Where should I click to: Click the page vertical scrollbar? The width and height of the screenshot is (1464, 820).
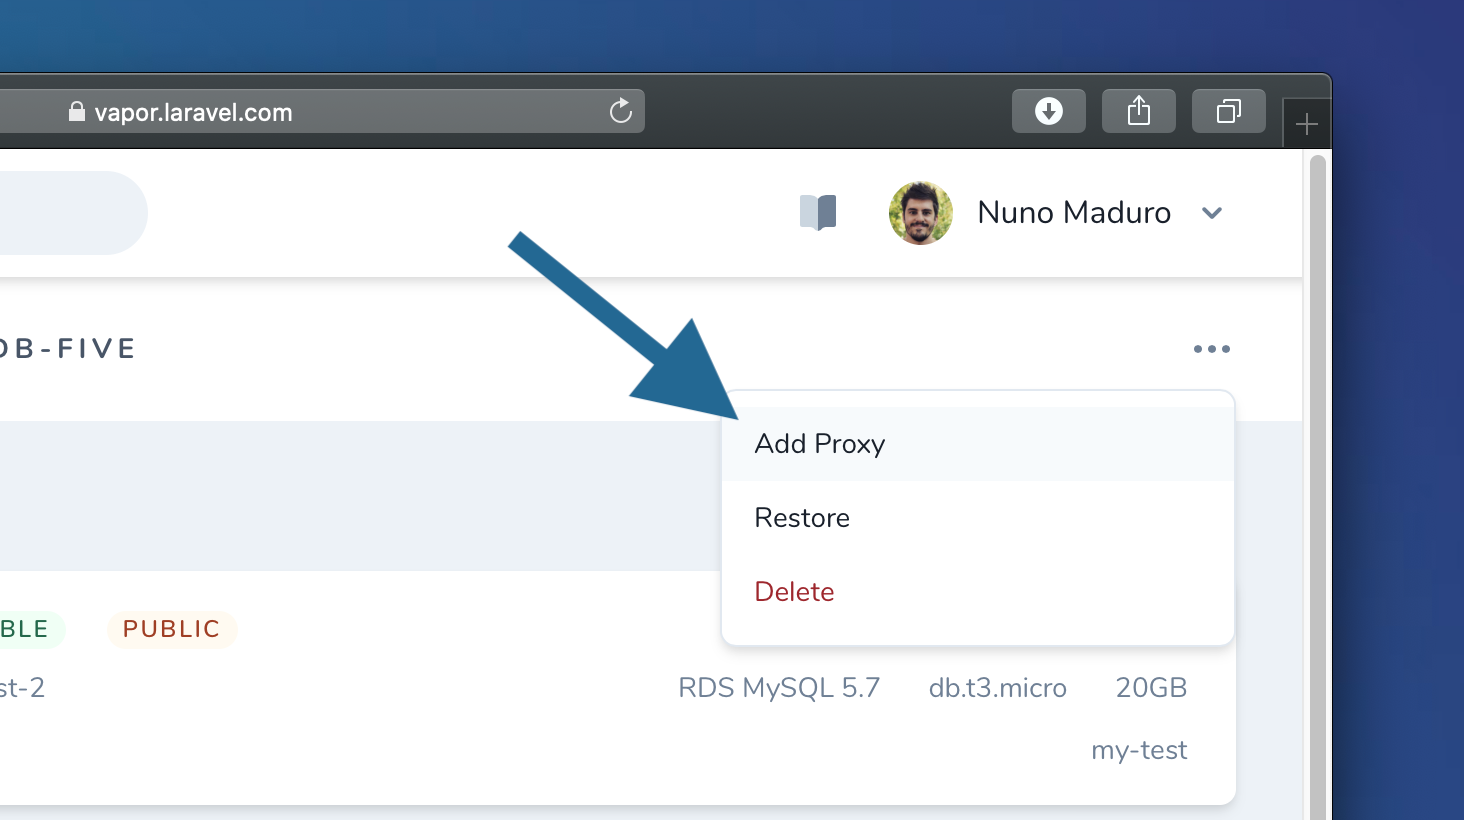[1318, 485]
